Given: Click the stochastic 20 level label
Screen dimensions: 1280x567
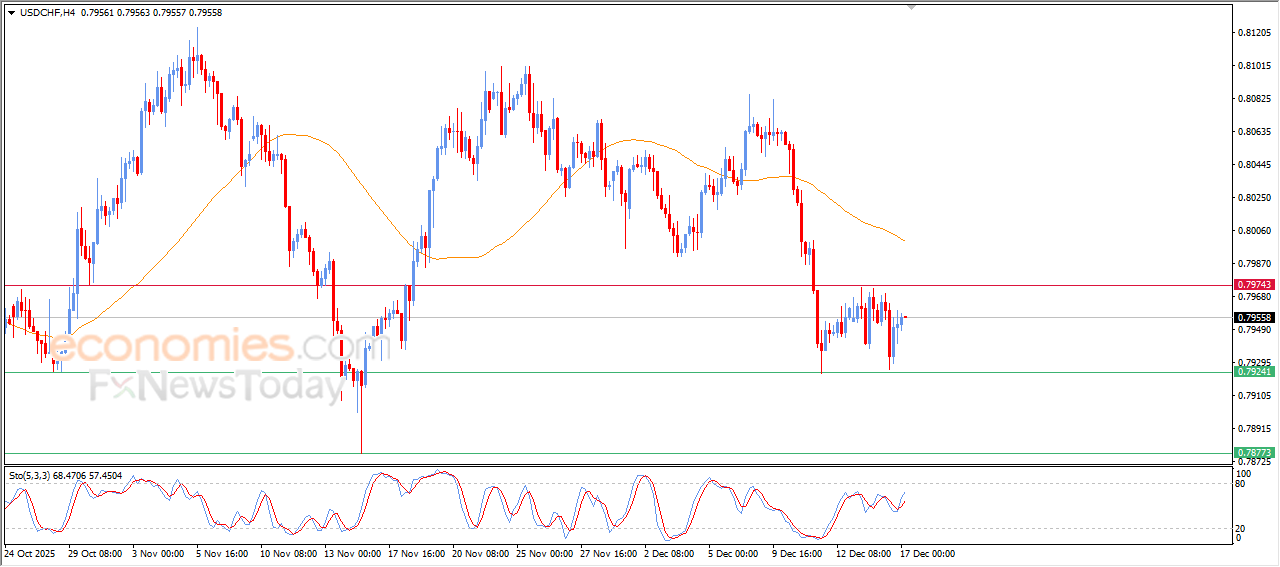Looking at the screenshot, I should pos(1242,528).
